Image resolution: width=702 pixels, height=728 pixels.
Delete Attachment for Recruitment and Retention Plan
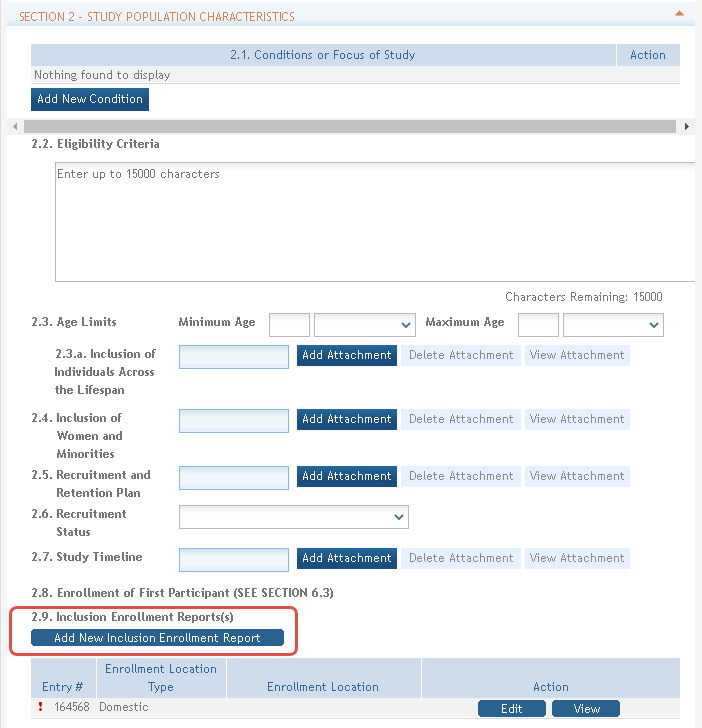click(461, 476)
